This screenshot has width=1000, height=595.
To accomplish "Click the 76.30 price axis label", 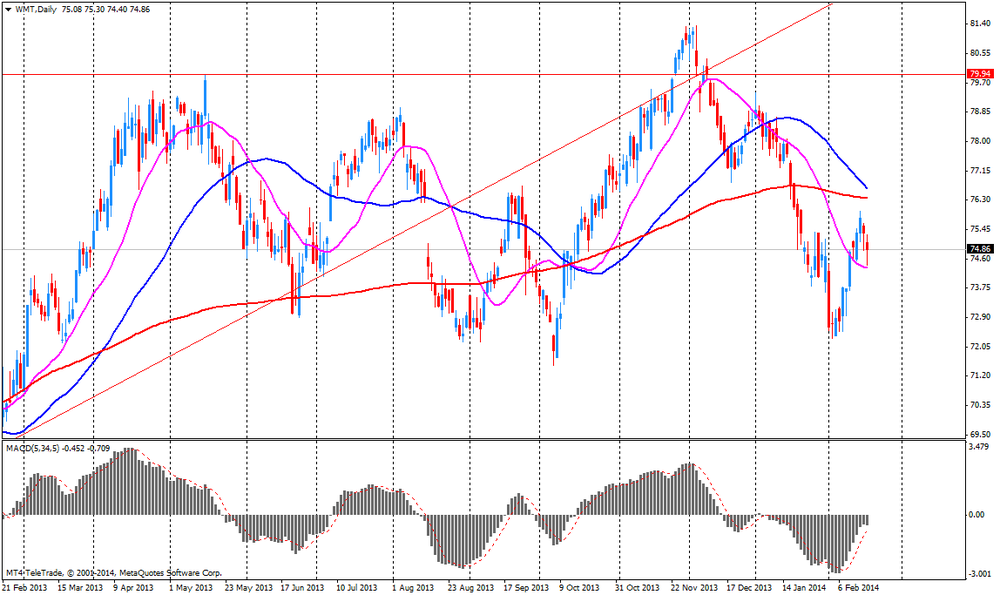I will (x=979, y=200).
